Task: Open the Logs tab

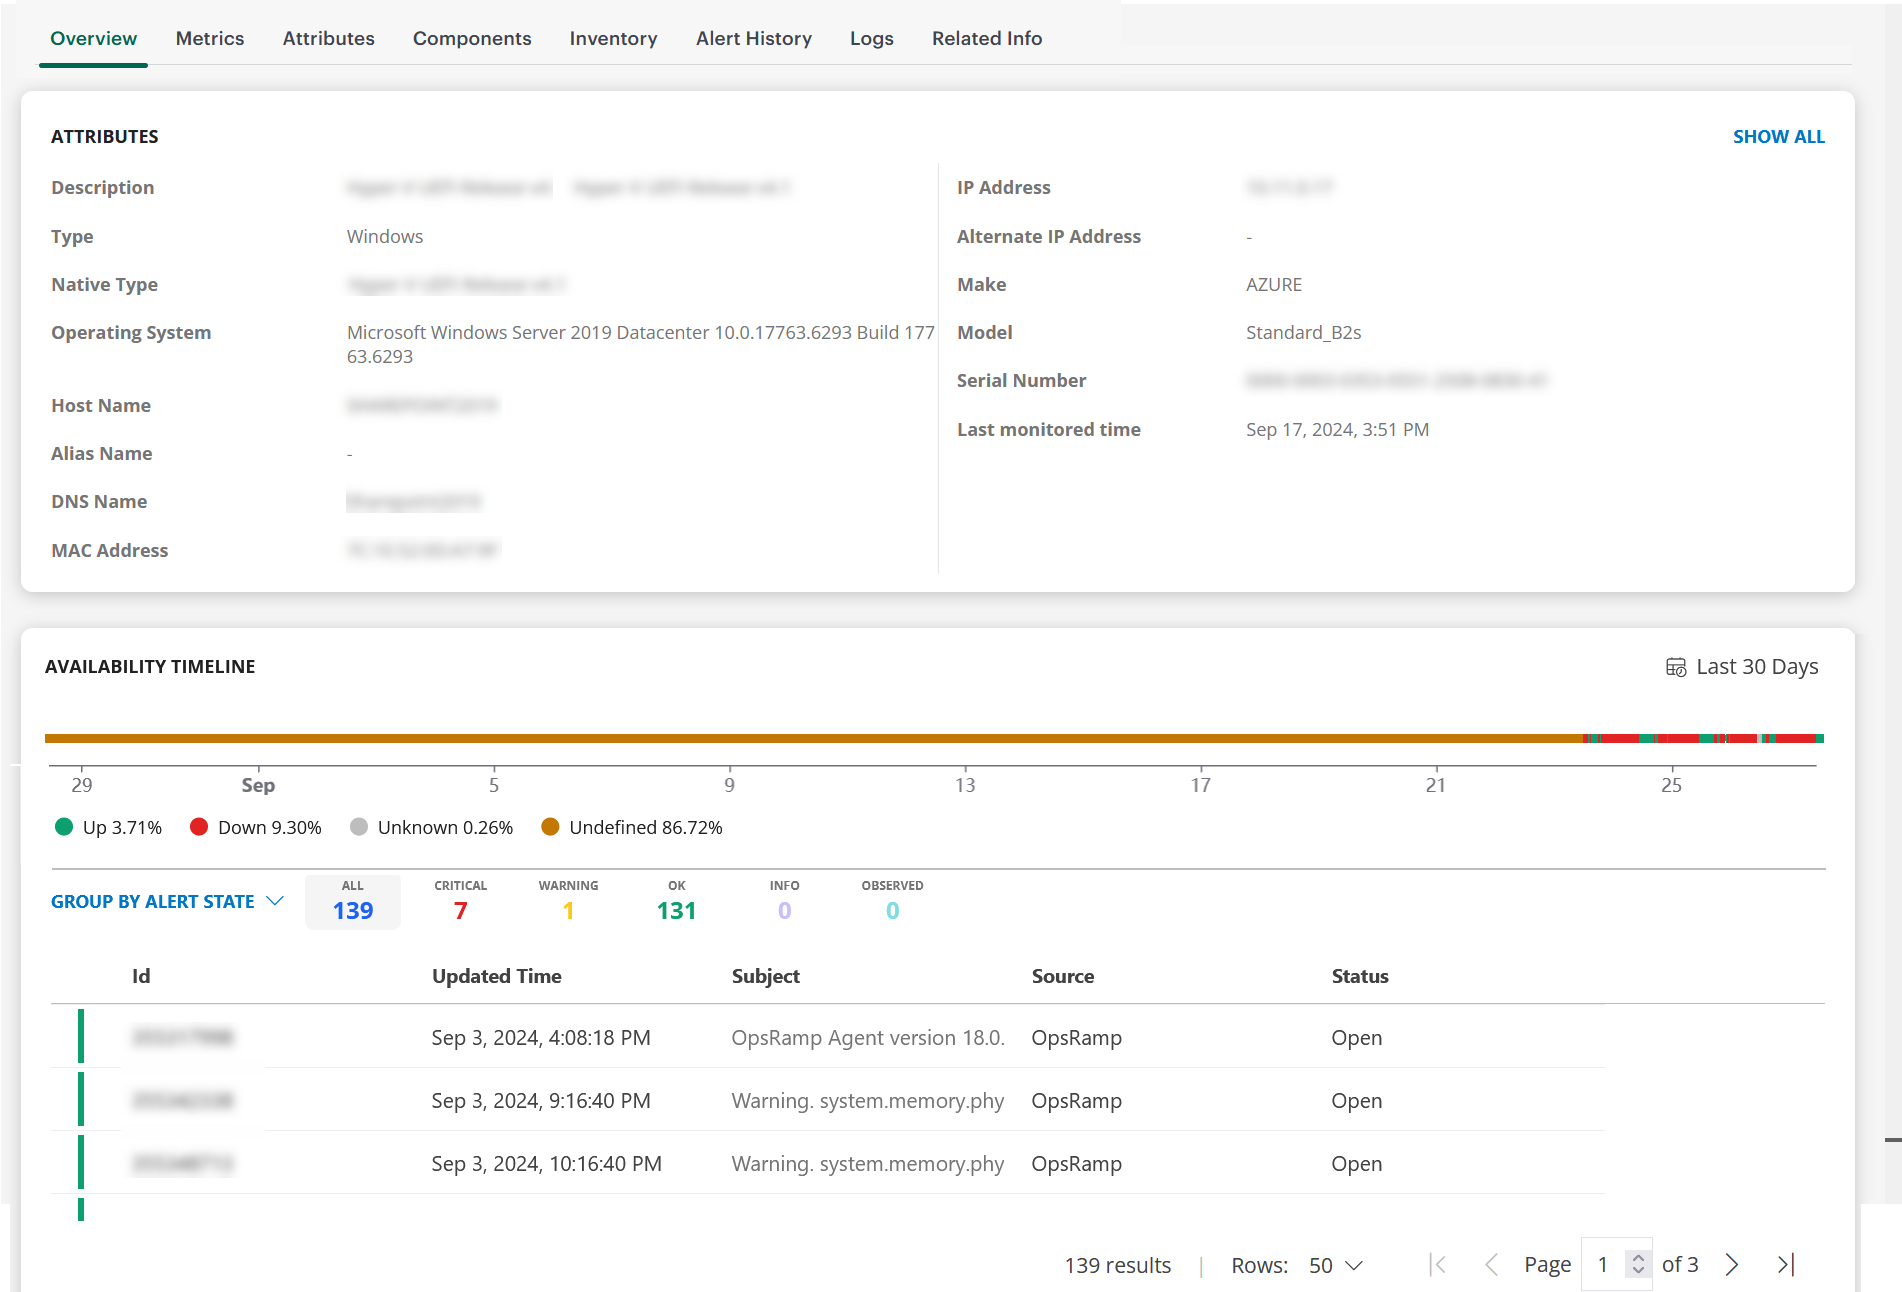Action: coord(872,38)
